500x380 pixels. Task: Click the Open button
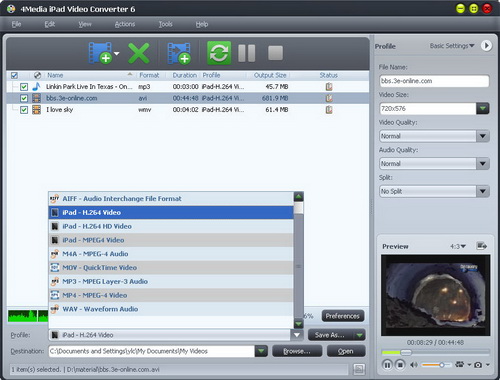346,351
